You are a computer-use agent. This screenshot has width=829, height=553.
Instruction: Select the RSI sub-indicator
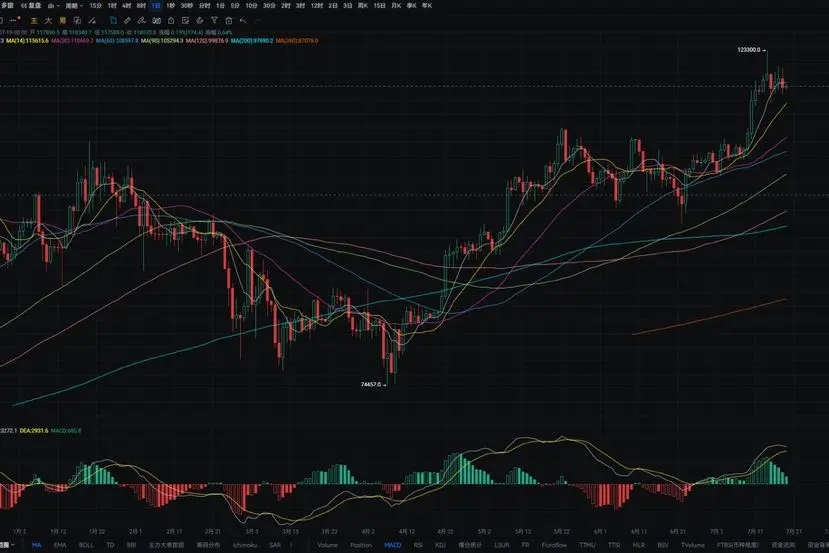pyautogui.click(x=418, y=545)
